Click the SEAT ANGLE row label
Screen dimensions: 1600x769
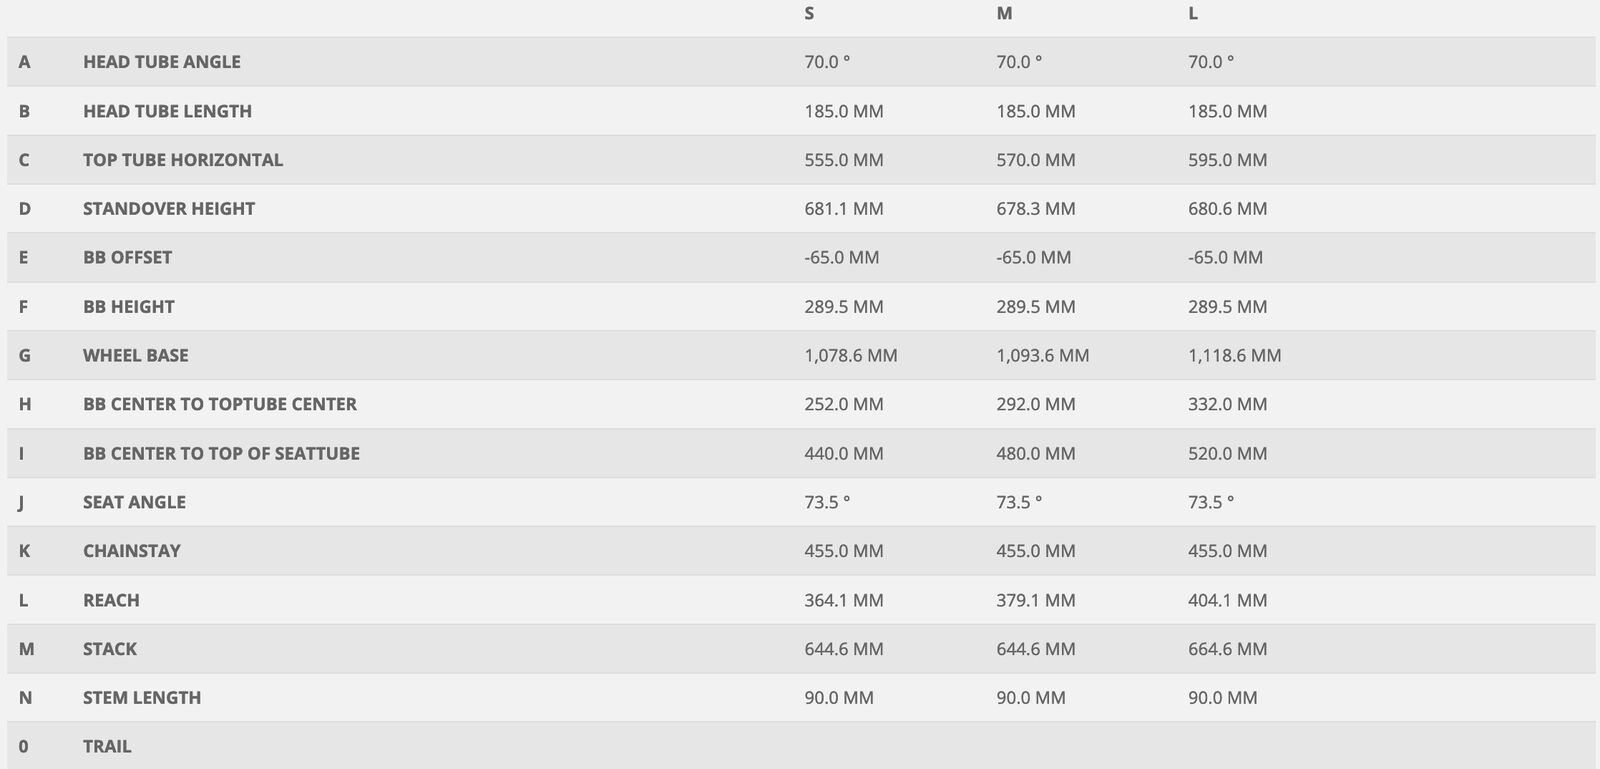(134, 502)
